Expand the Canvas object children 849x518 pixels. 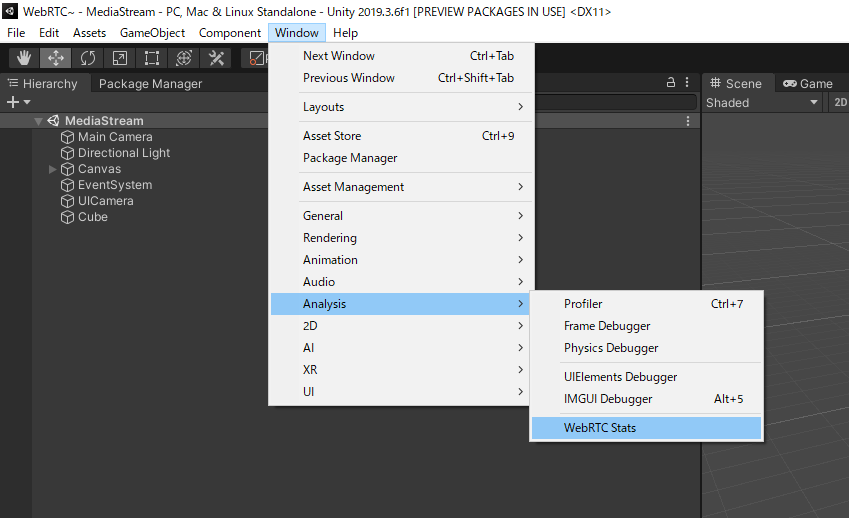(x=53, y=169)
